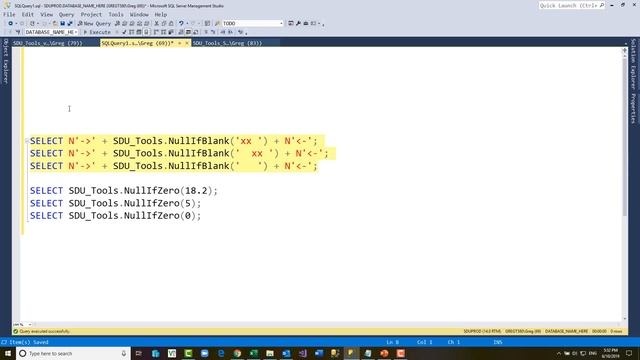The width and height of the screenshot is (640, 360).
Task: Open Properties window via the wrench icon
Action: (x=298, y=23)
